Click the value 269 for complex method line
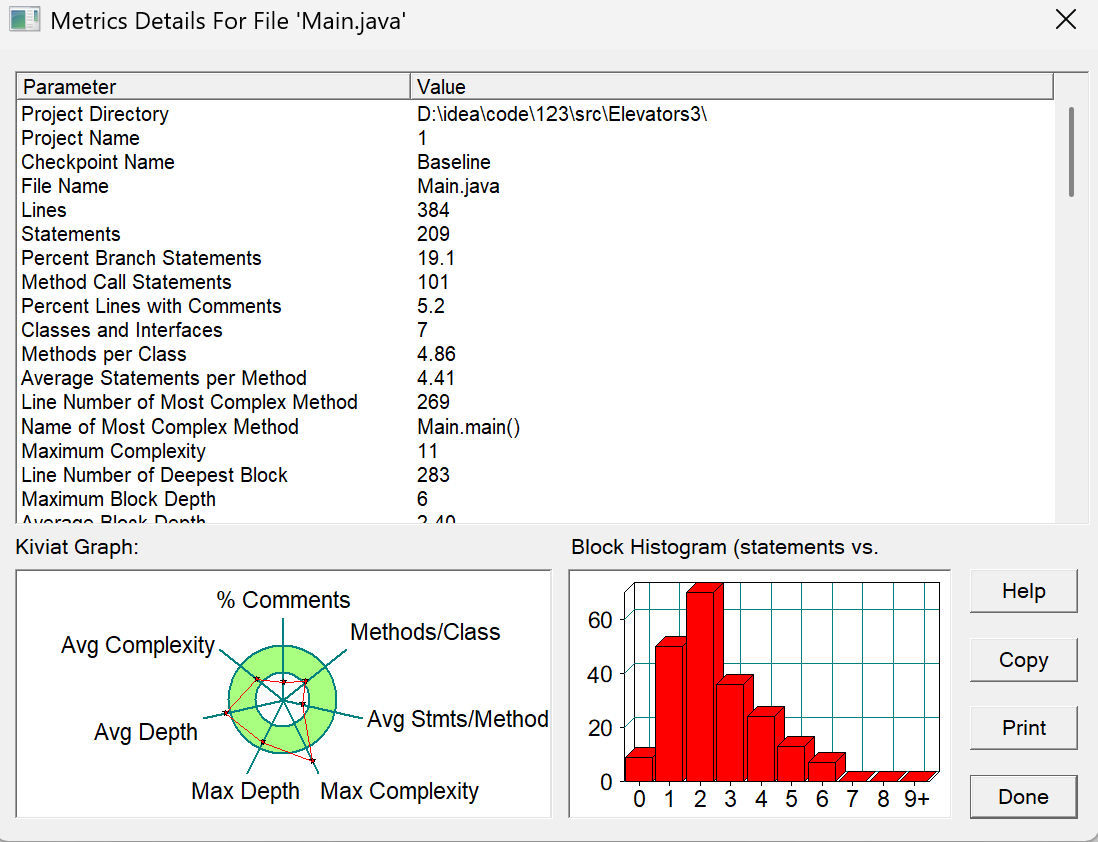This screenshot has height=842, width=1098. [433, 402]
